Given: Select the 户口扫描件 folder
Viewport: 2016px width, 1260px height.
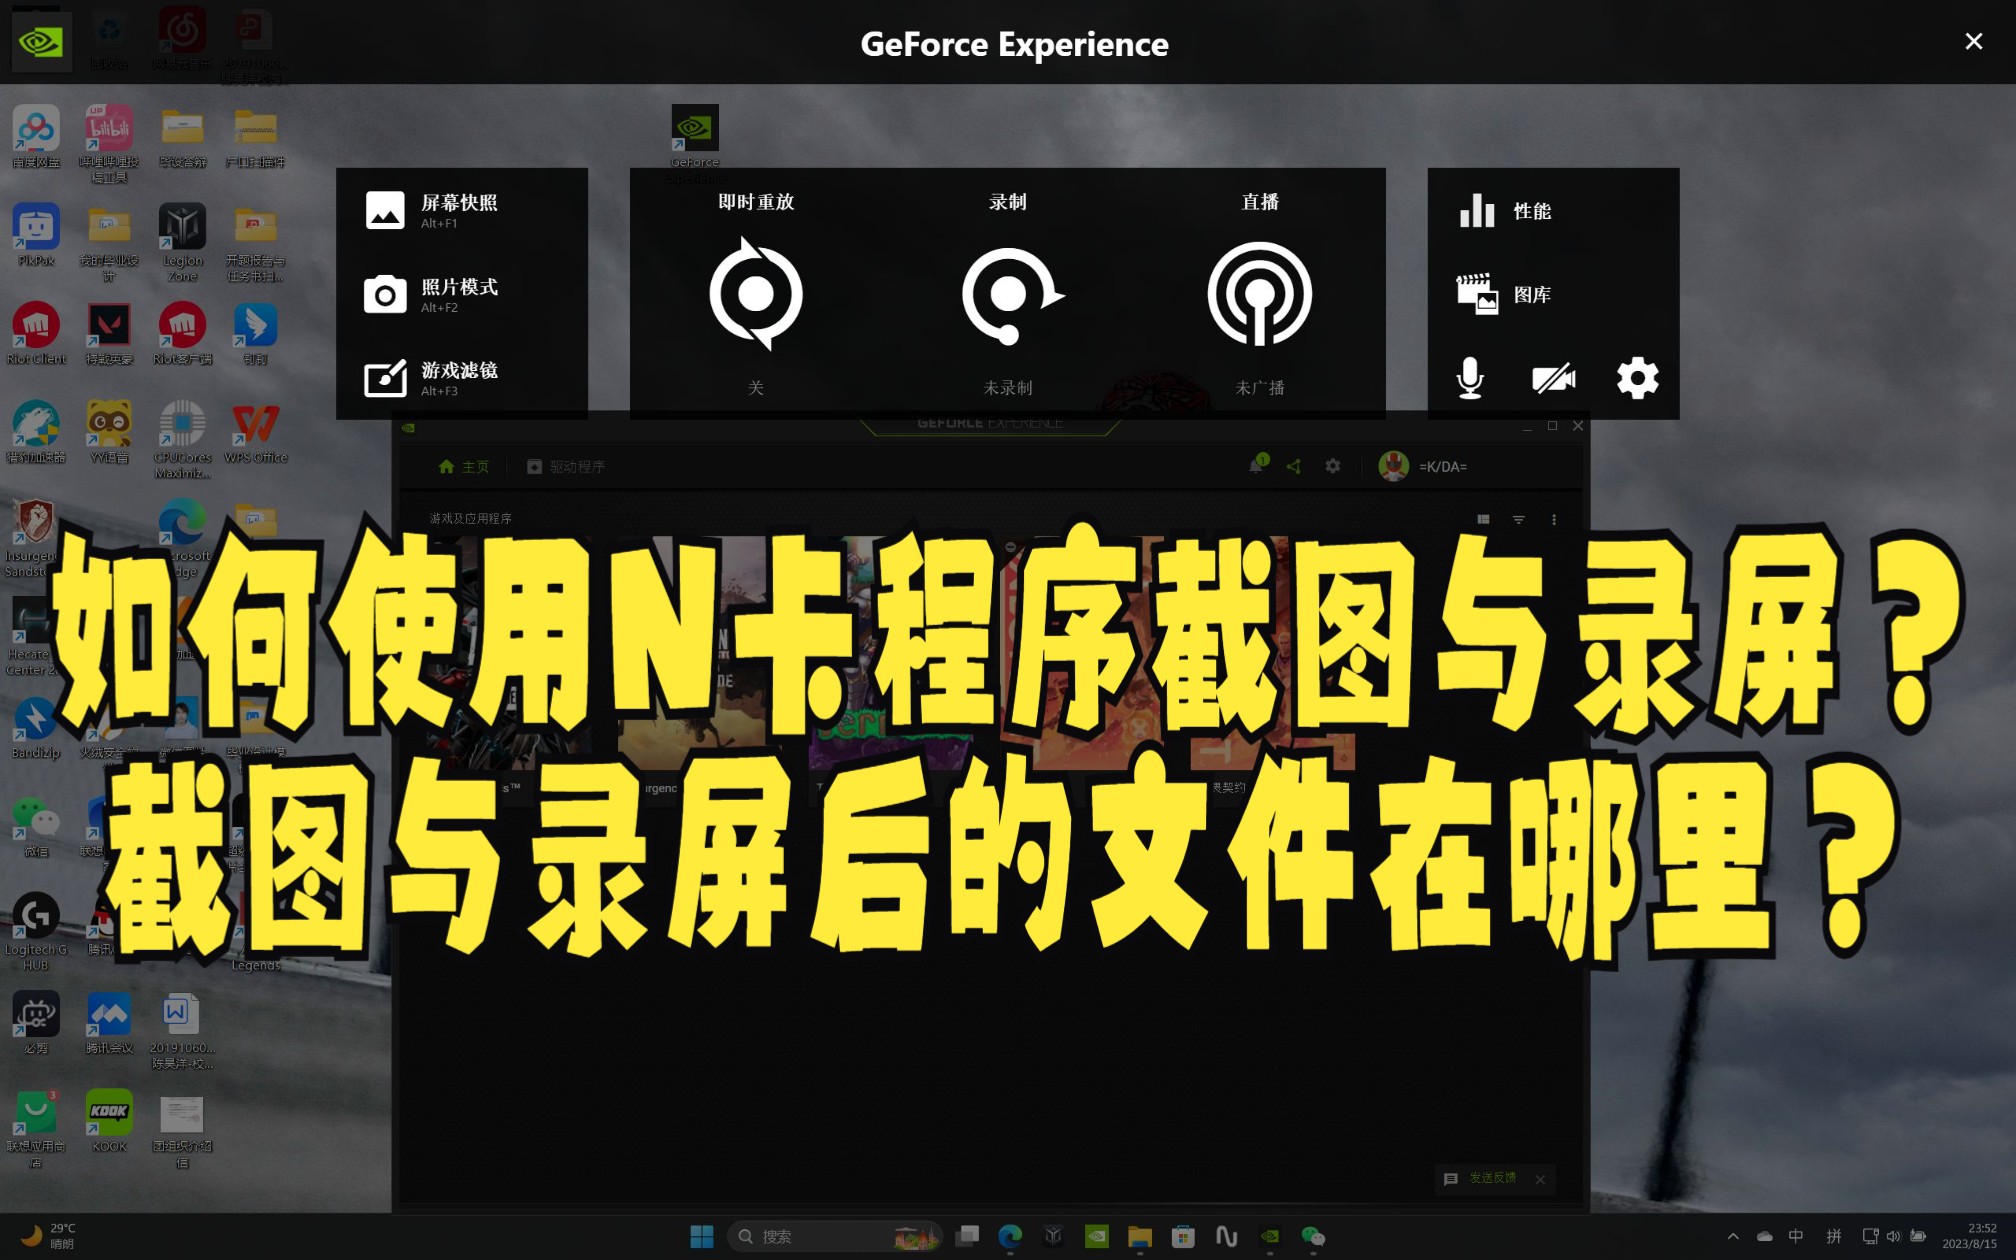Looking at the screenshot, I should pyautogui.click(x=255, y=137).
